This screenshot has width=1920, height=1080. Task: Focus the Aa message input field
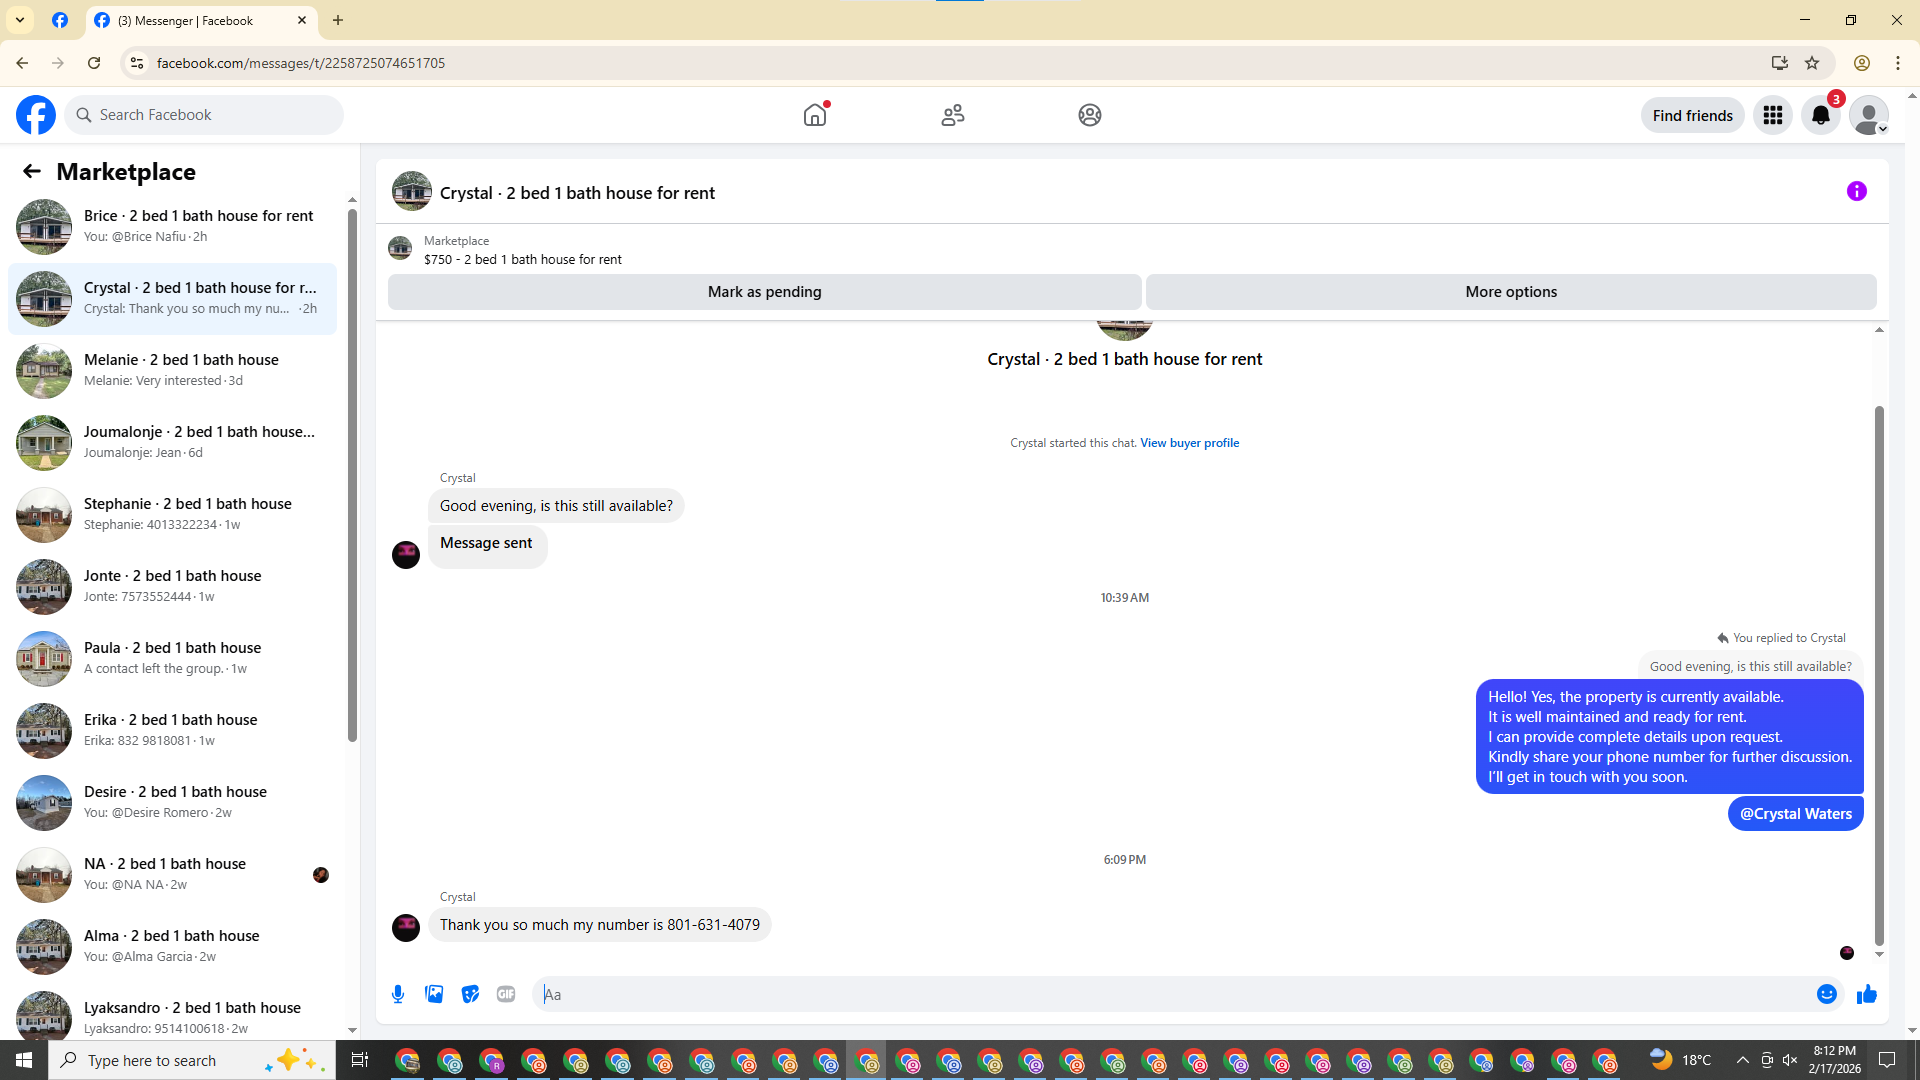(x=1170, y=994)
